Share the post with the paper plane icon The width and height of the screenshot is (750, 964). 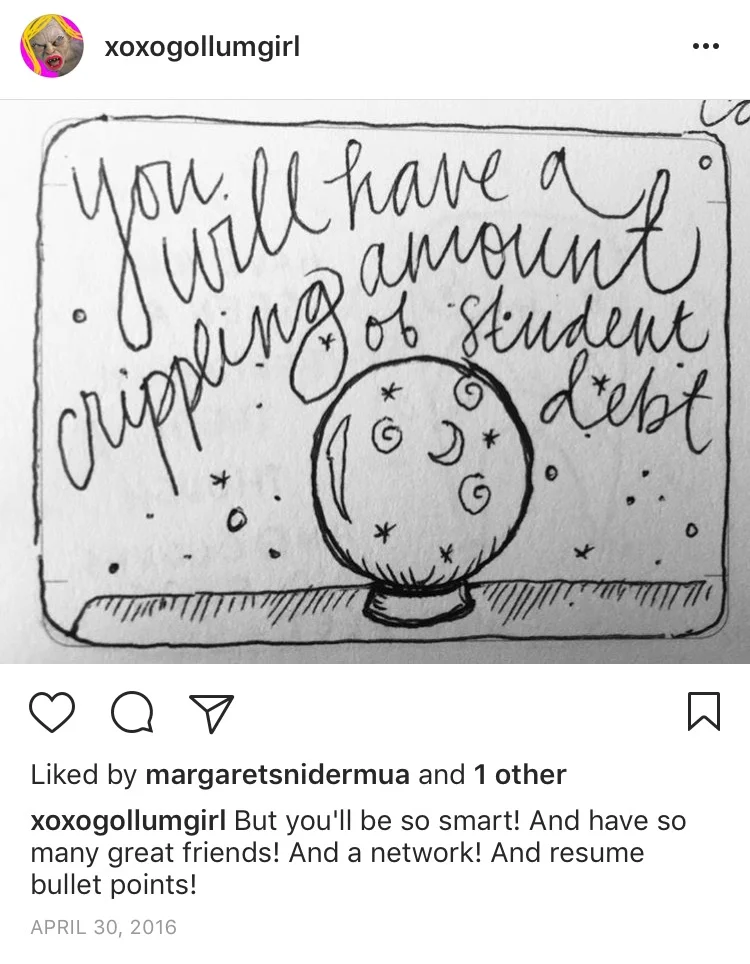point(211,713)
